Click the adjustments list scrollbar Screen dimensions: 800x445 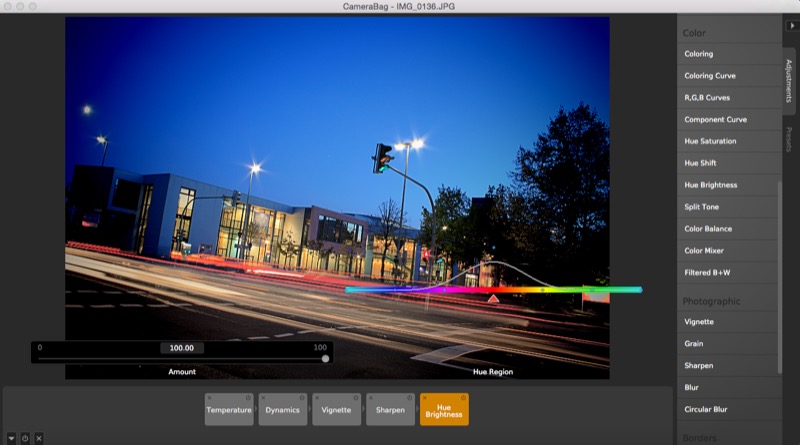pos(780,270)
